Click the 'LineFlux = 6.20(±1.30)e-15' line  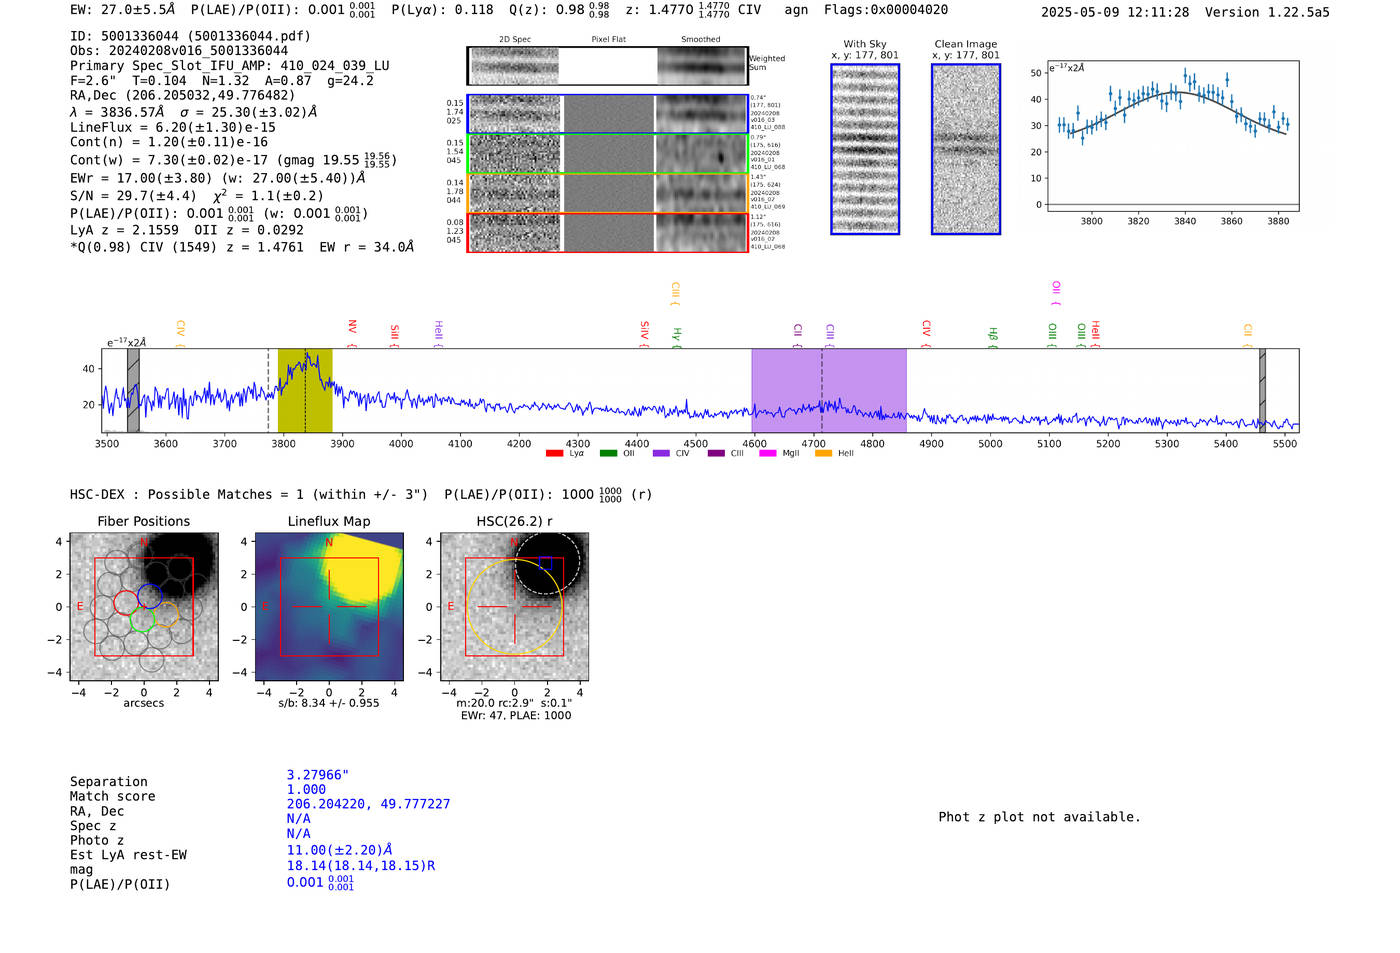coord(173,128)
